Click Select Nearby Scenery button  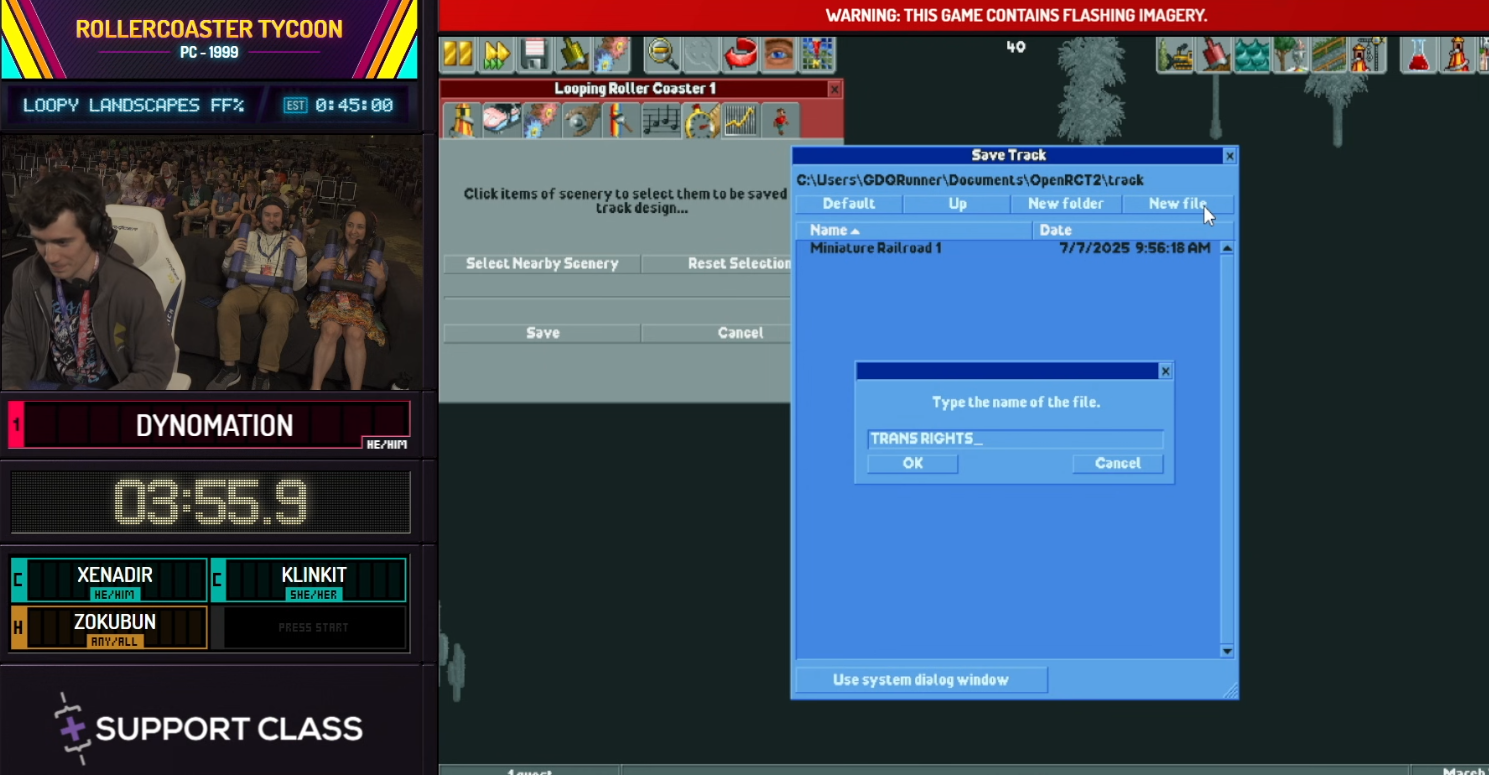coord(542,264)
